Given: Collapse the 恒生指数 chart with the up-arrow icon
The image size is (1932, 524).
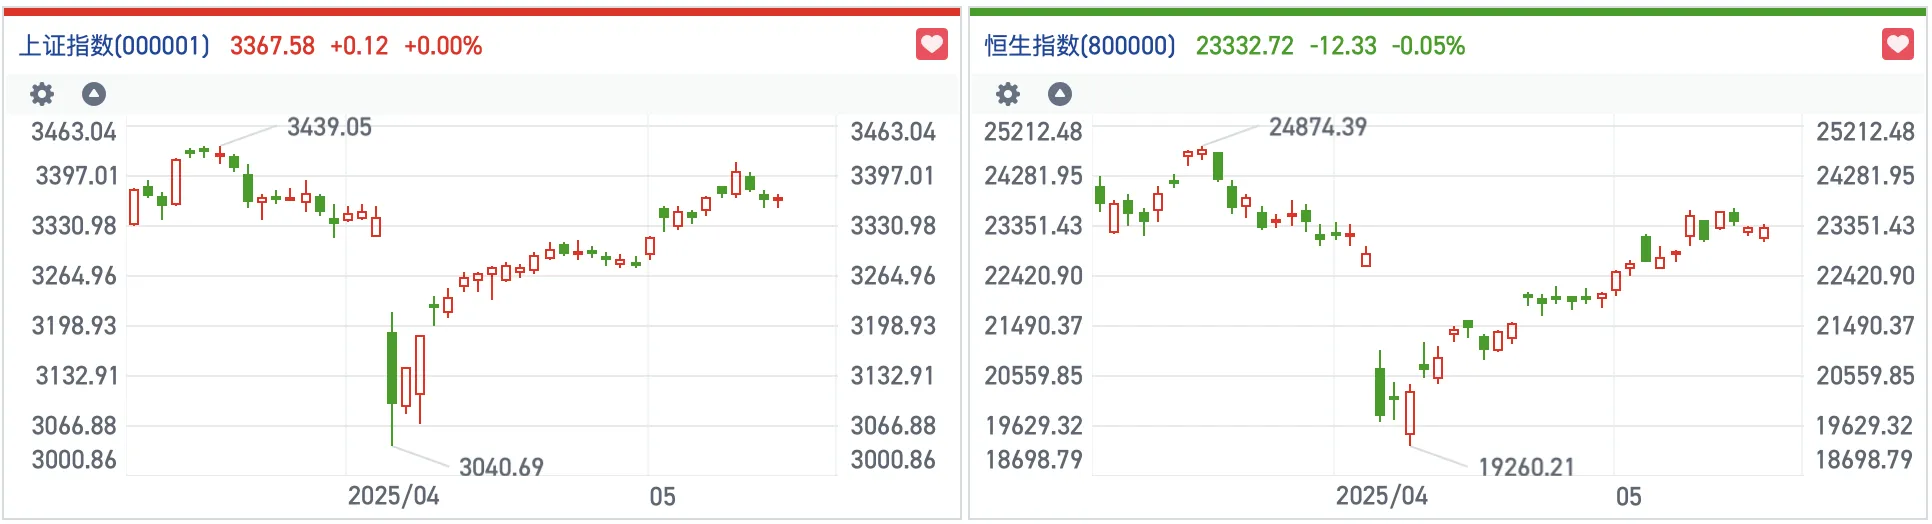Looking at the screenshot, I should point(1060,94).
